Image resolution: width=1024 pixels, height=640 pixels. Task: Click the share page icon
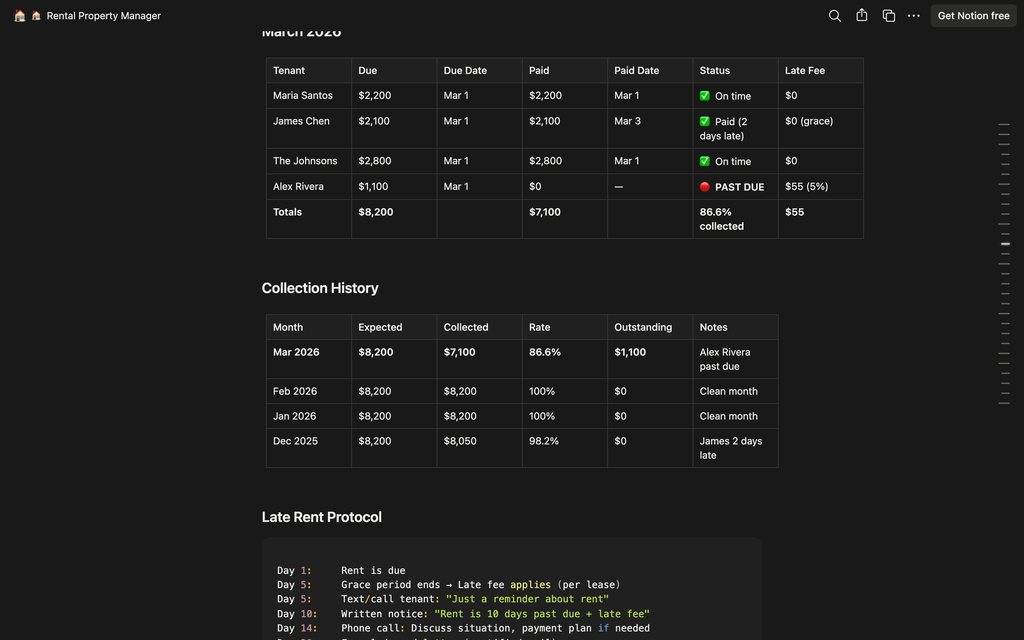click(861, 15)
